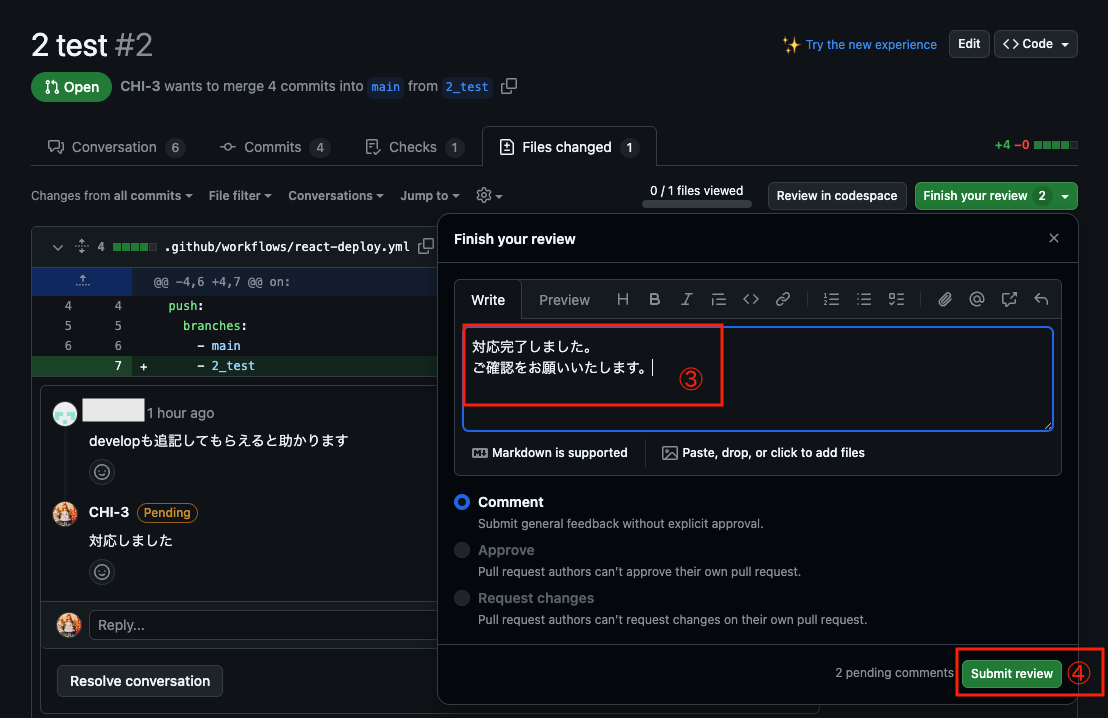Insert code formatting
1108x718 pixels.
pos(750,300)
